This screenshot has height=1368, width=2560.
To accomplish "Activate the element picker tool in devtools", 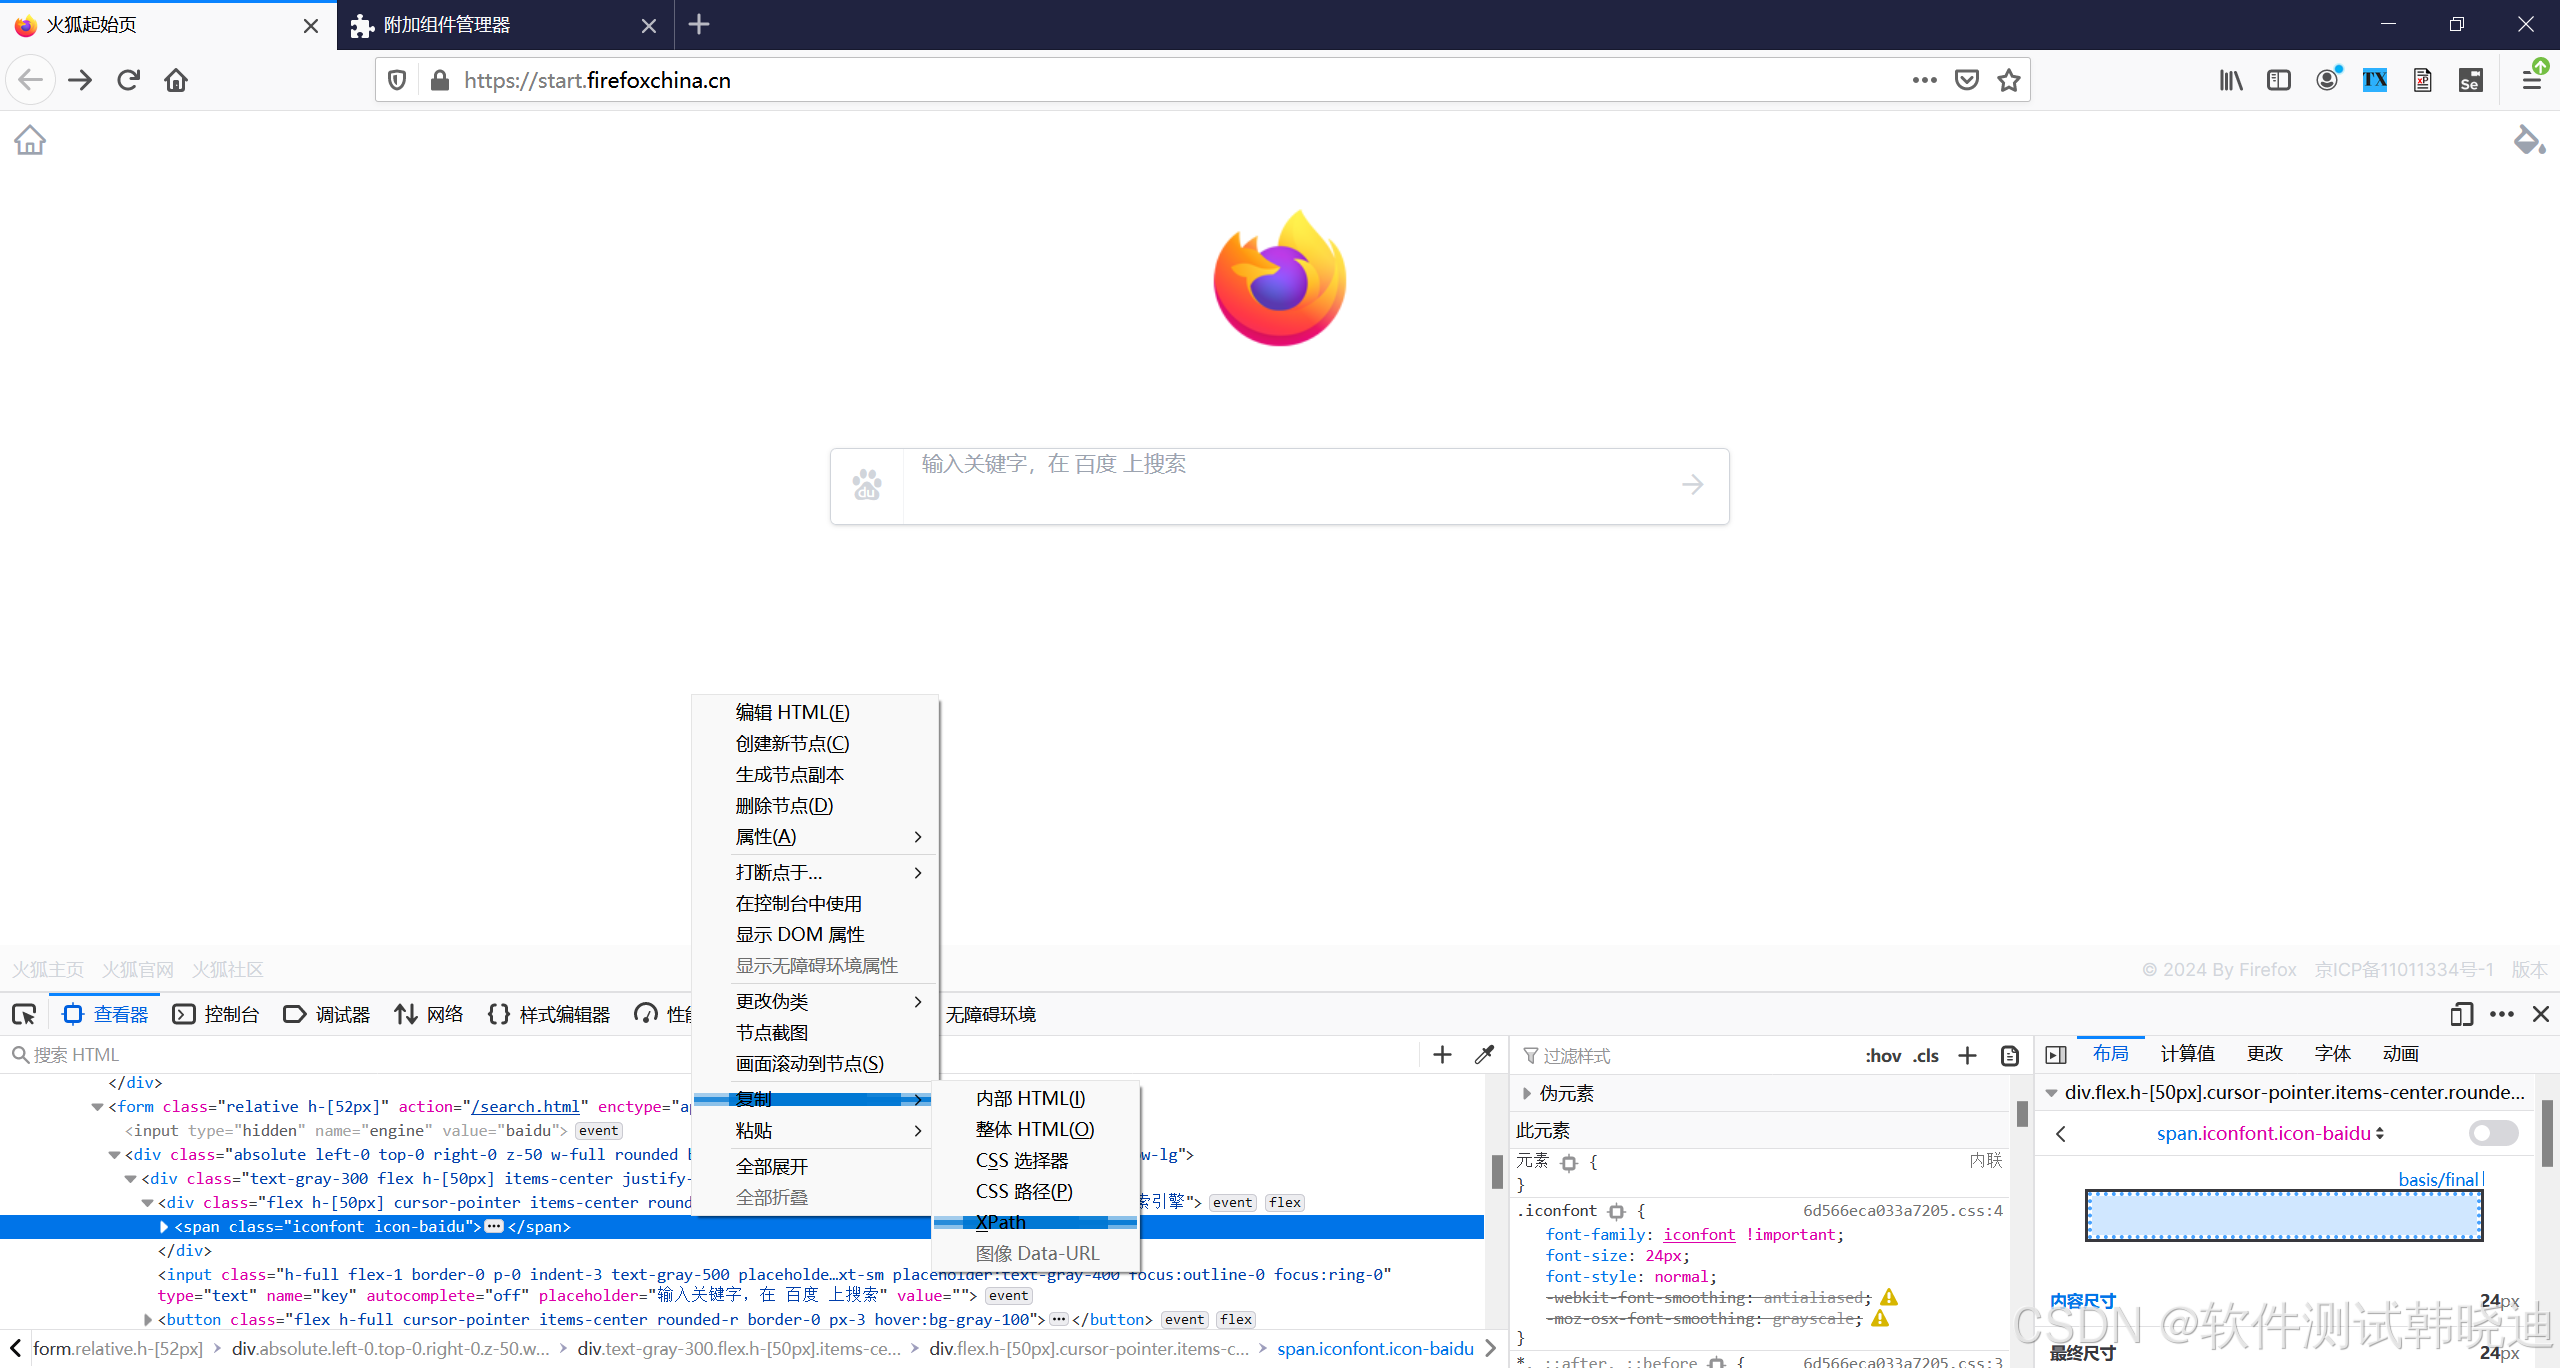I will tap(24, 1014).
